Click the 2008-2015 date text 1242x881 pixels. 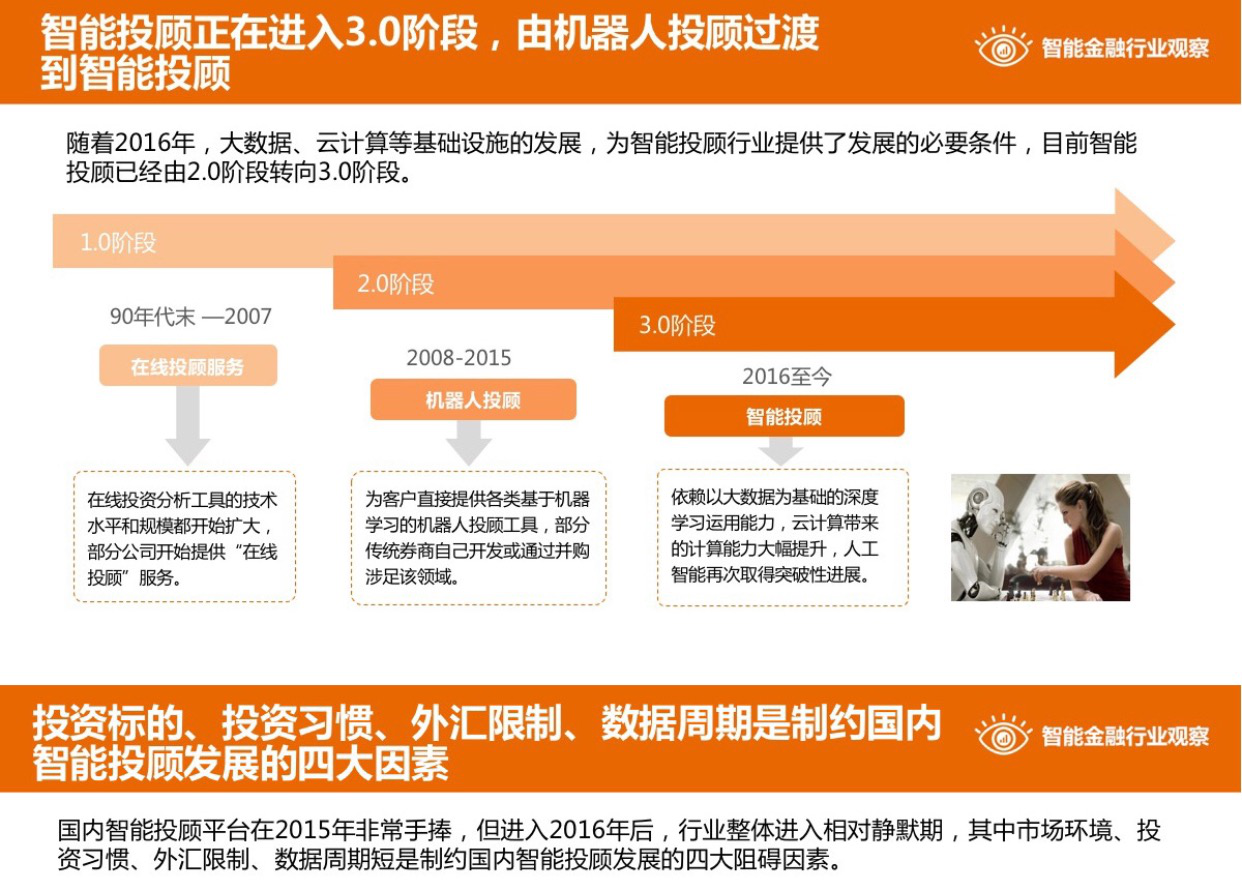(459, 357)
